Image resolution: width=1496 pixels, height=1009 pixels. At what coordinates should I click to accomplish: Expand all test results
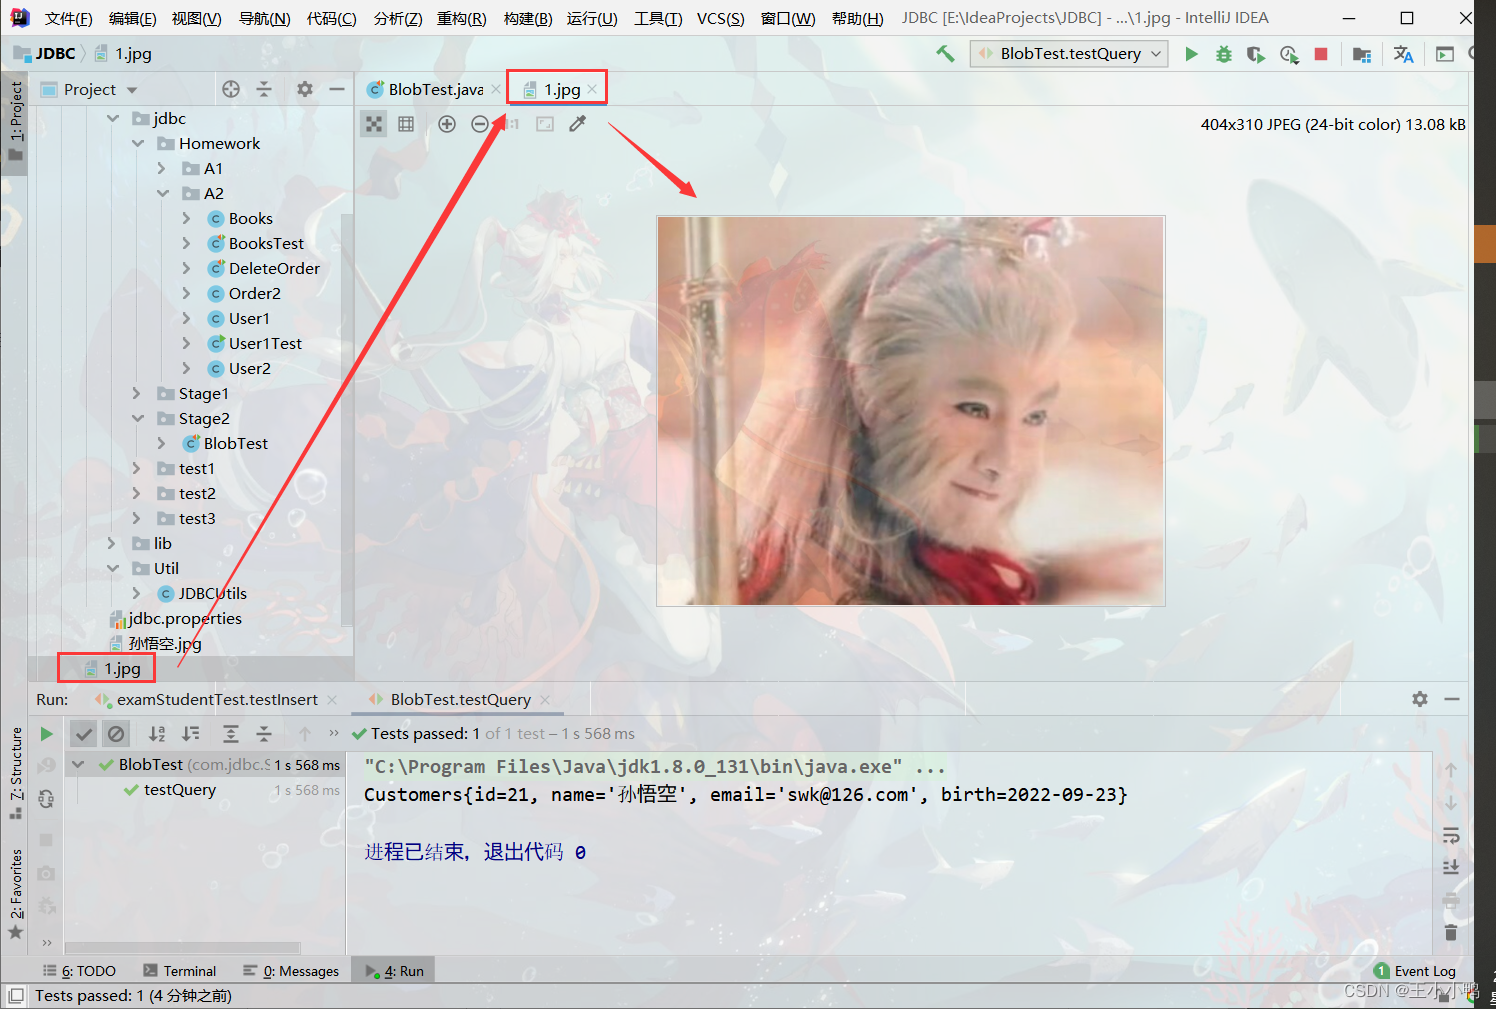pos(231,734)
